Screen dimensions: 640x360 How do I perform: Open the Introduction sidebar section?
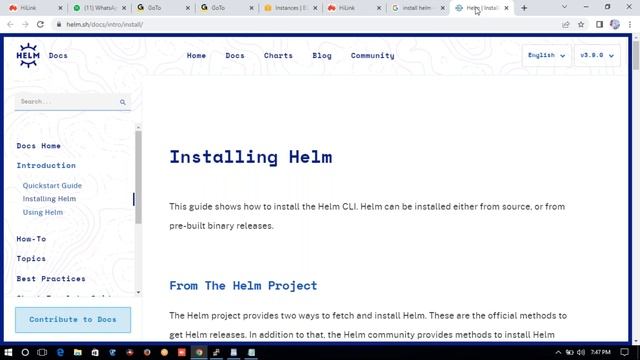coord(46,165)
